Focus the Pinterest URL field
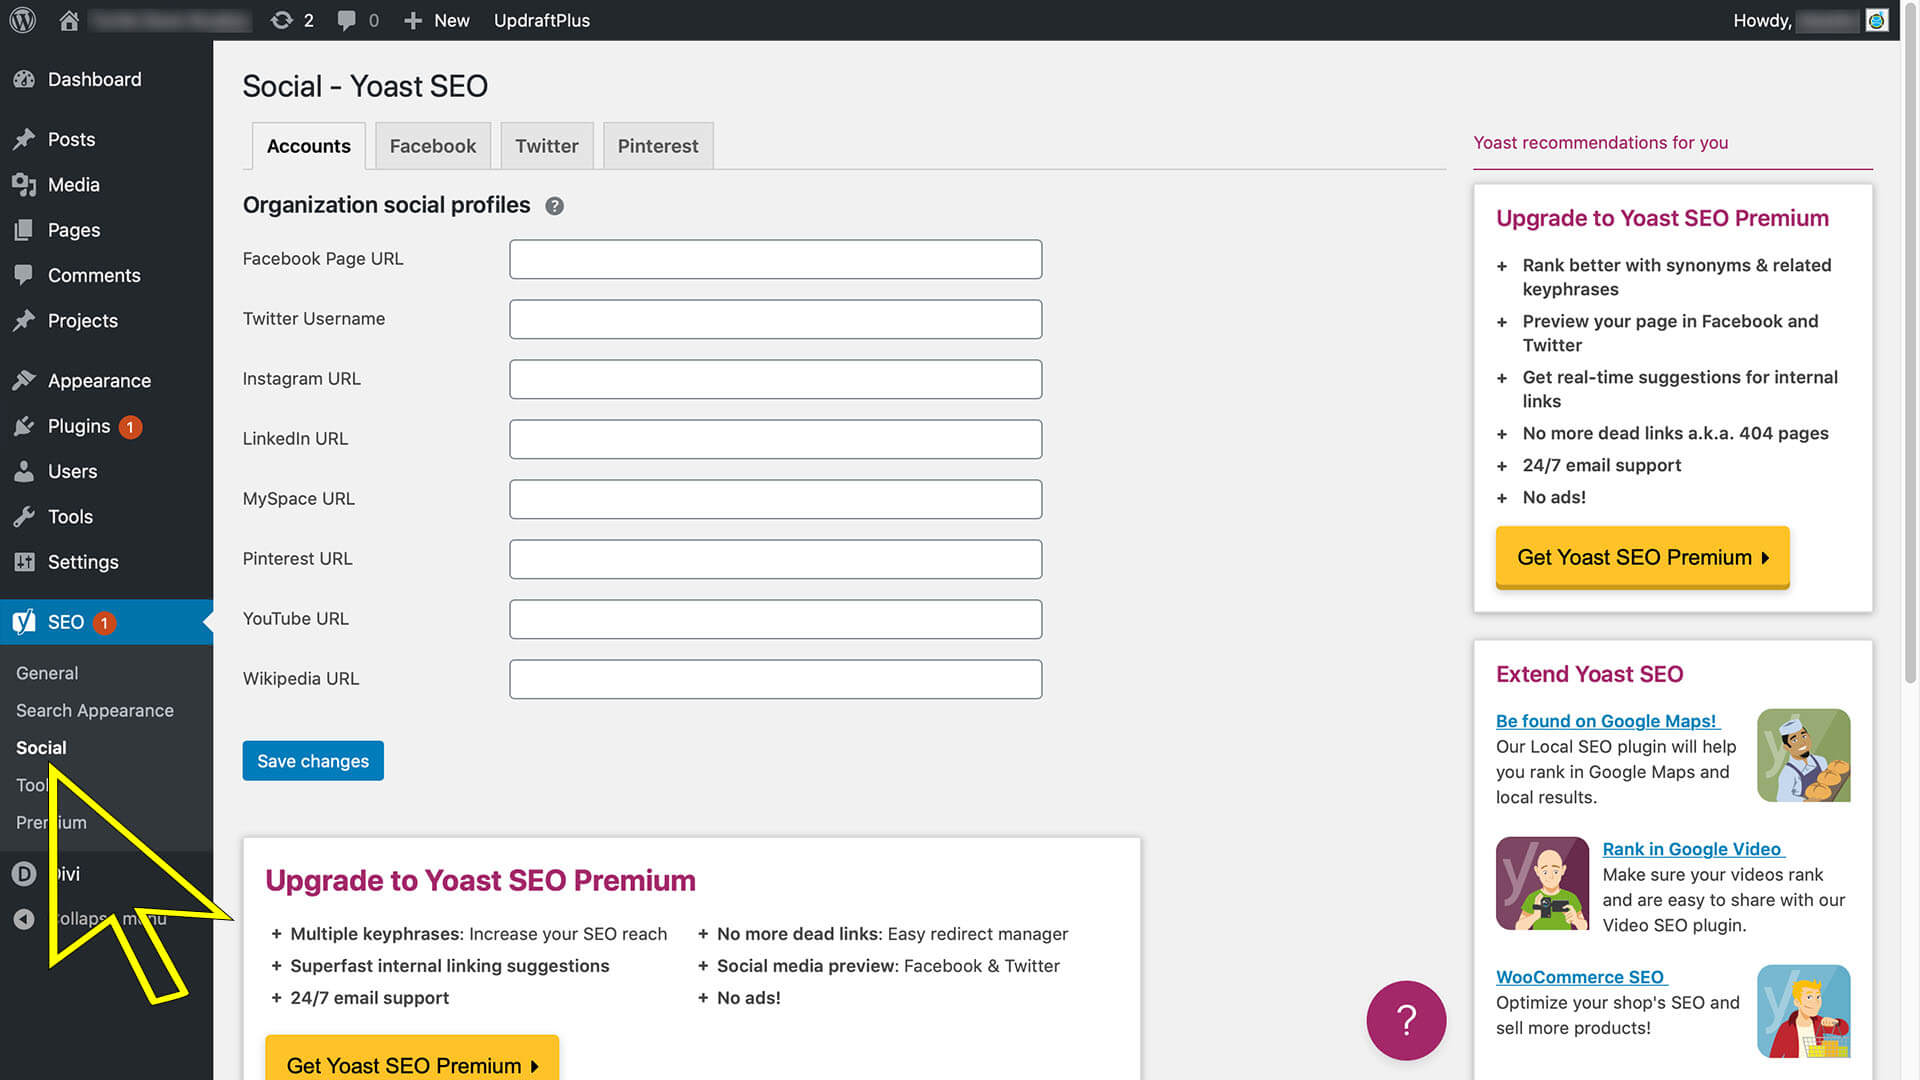 pos(775,559)
